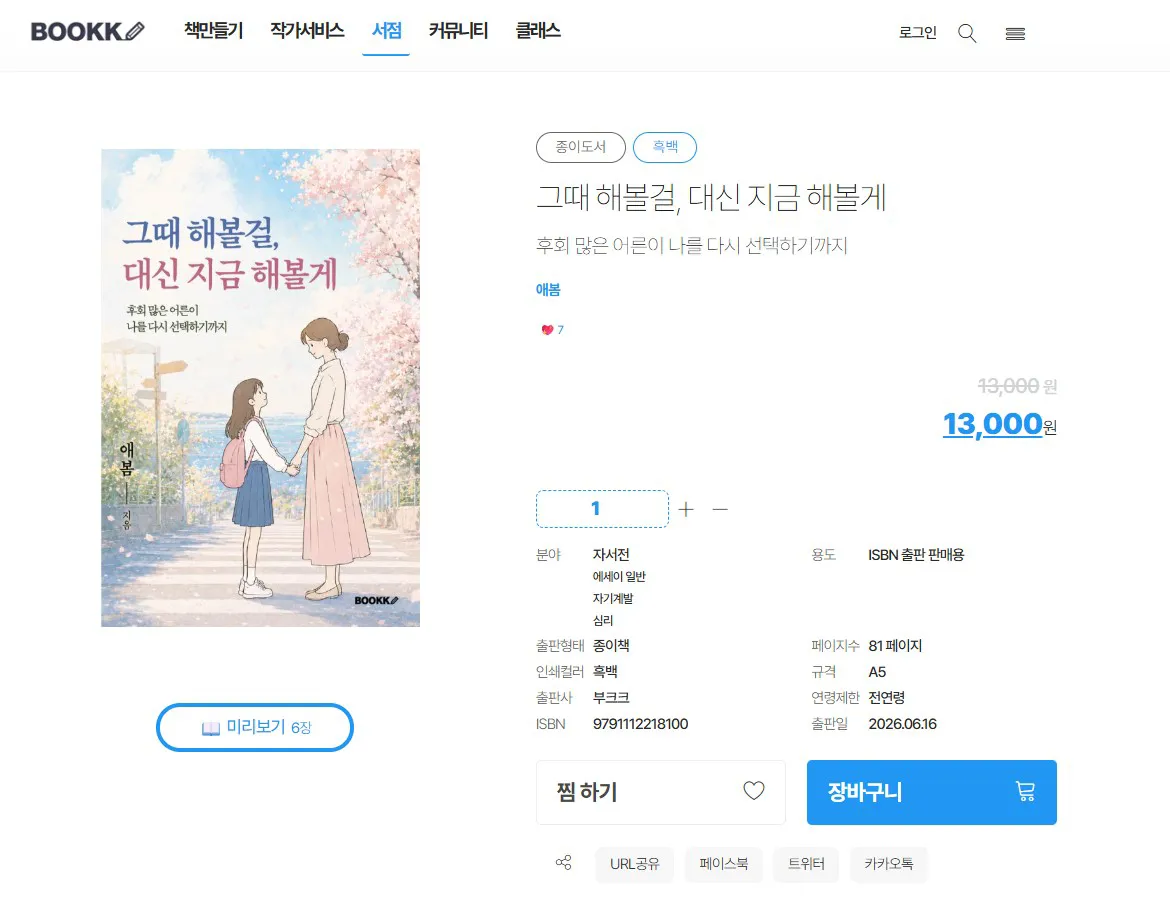
Task: Click the BOOKK logo
Action: [87, 31]
